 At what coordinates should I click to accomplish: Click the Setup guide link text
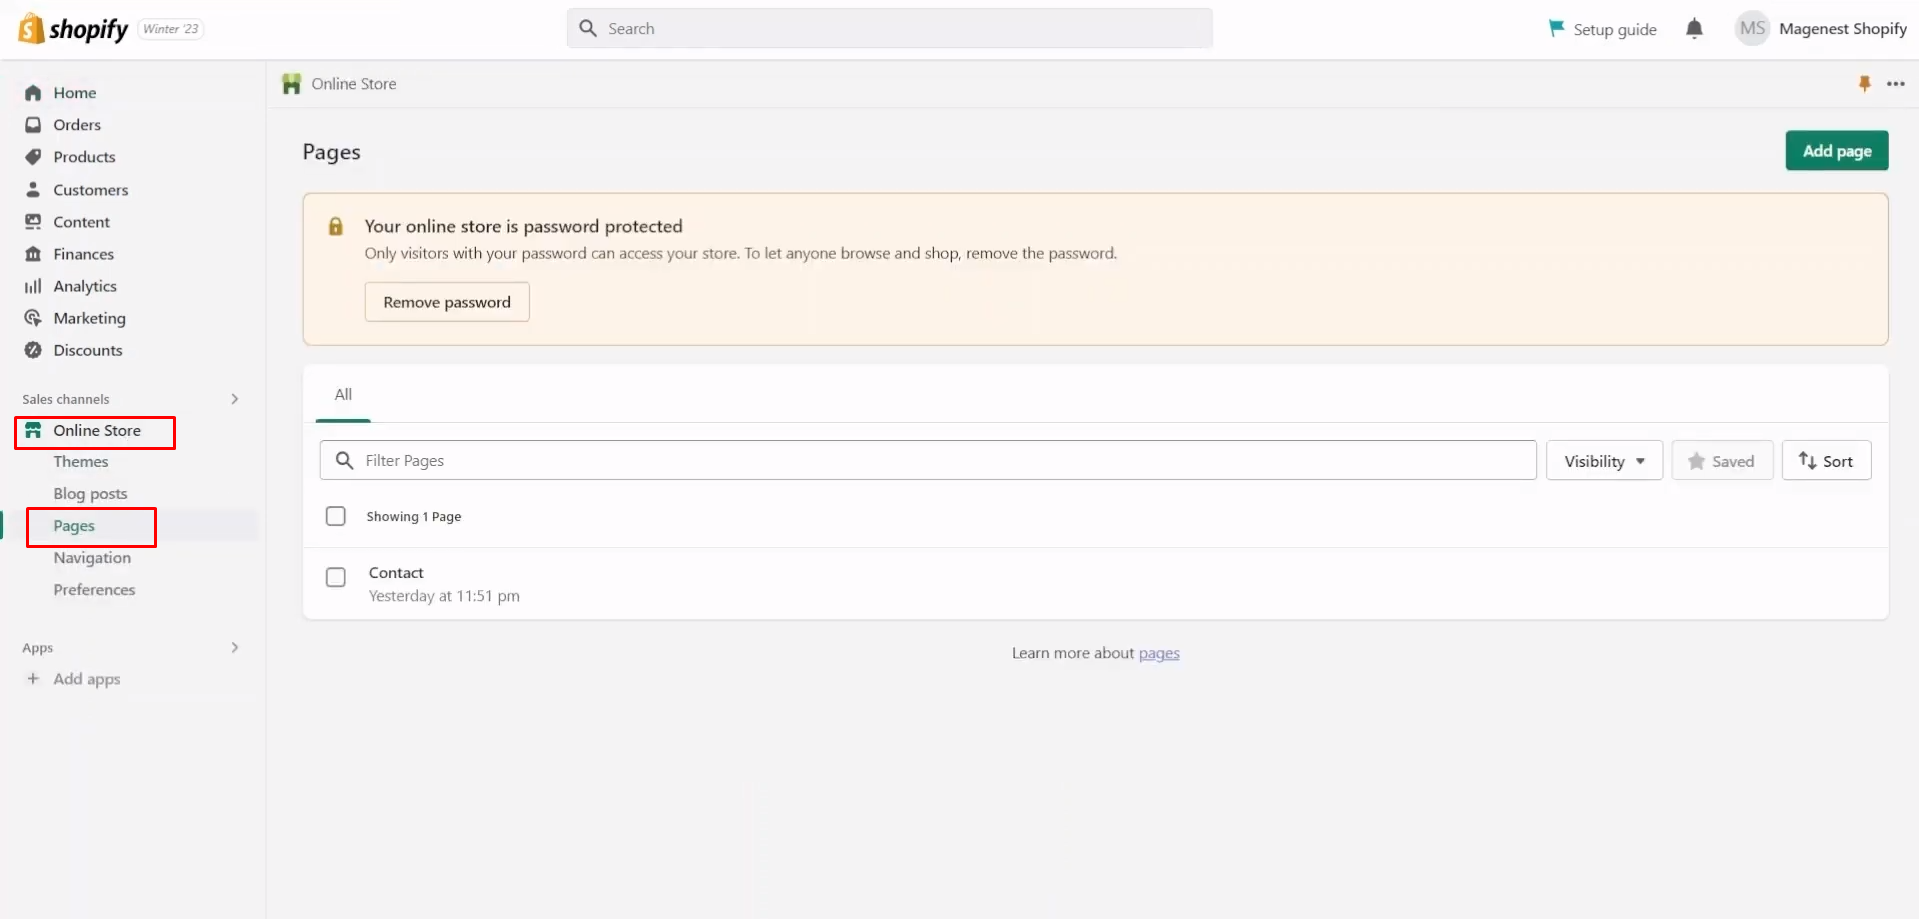pos(1615,29)
